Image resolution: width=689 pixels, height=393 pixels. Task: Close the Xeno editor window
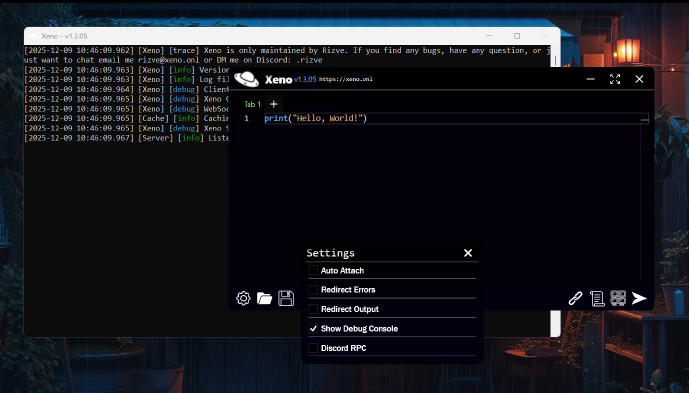[x=639, y=79]
